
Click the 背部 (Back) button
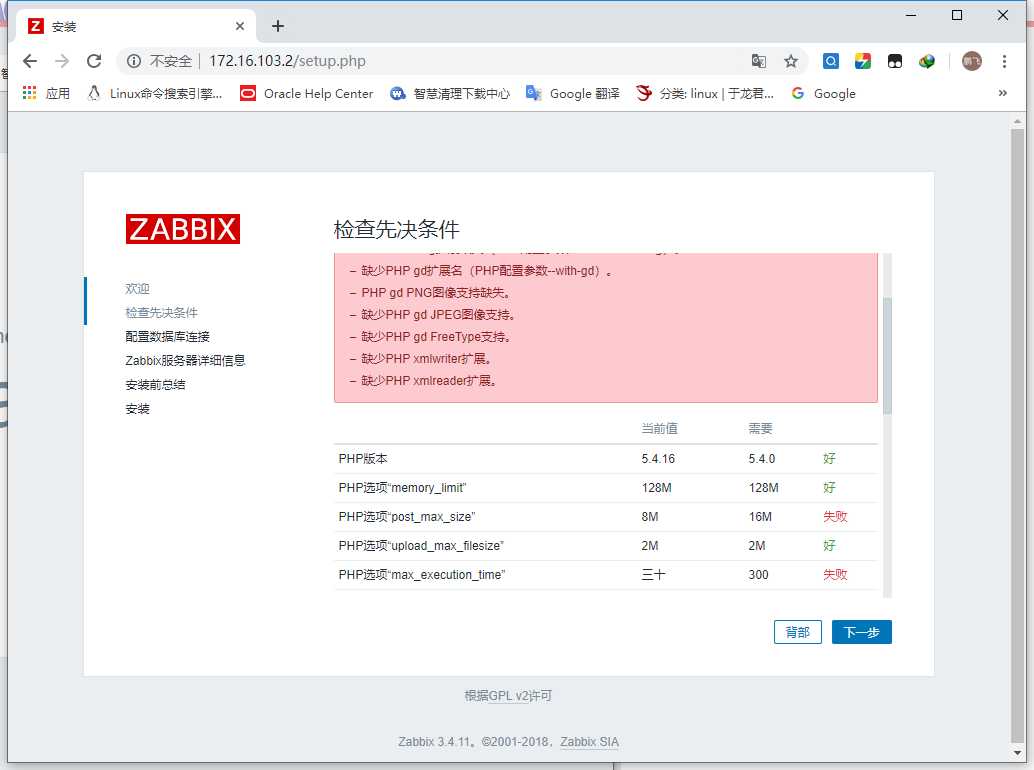[797, 632]
